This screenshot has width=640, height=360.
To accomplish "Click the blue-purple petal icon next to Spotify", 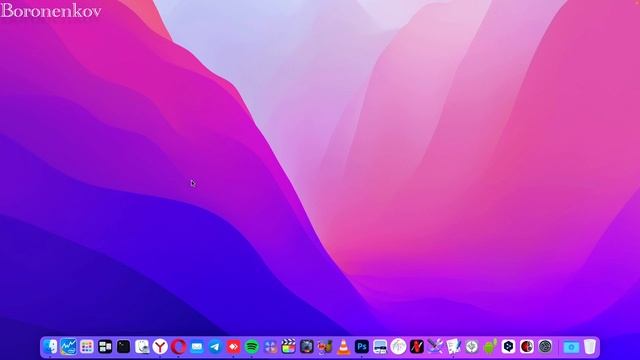I will click(x=270, y=347).
